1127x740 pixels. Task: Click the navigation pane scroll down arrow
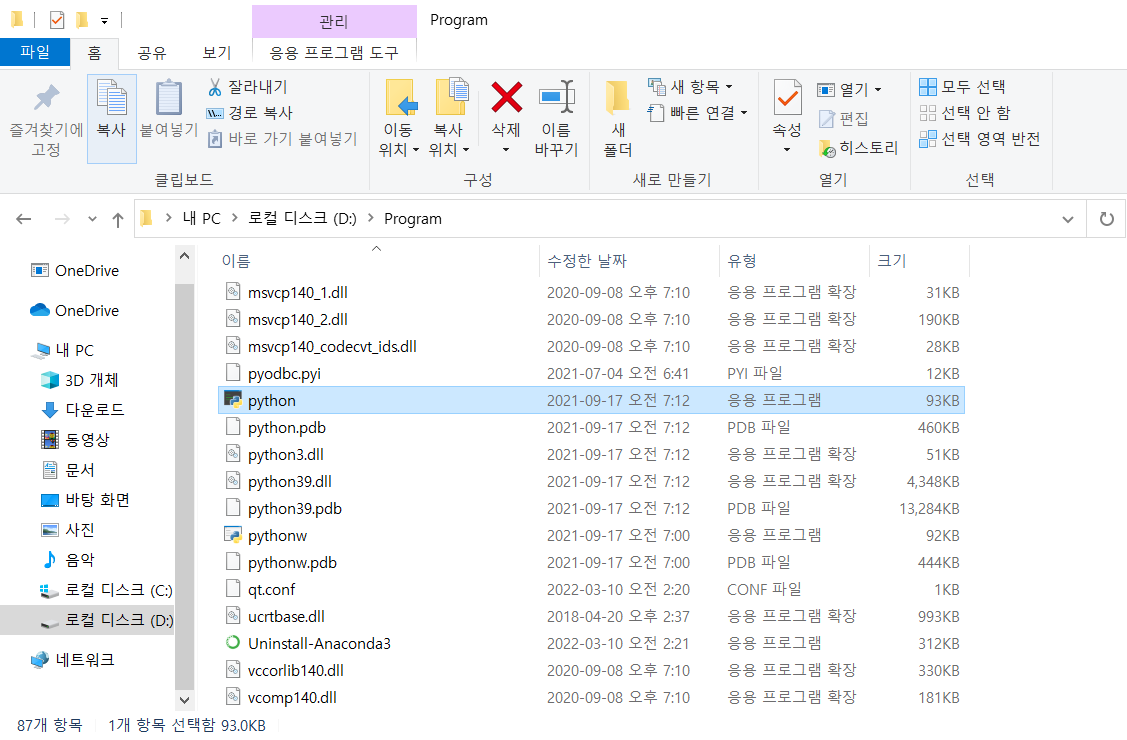click(x=184, y=700)
